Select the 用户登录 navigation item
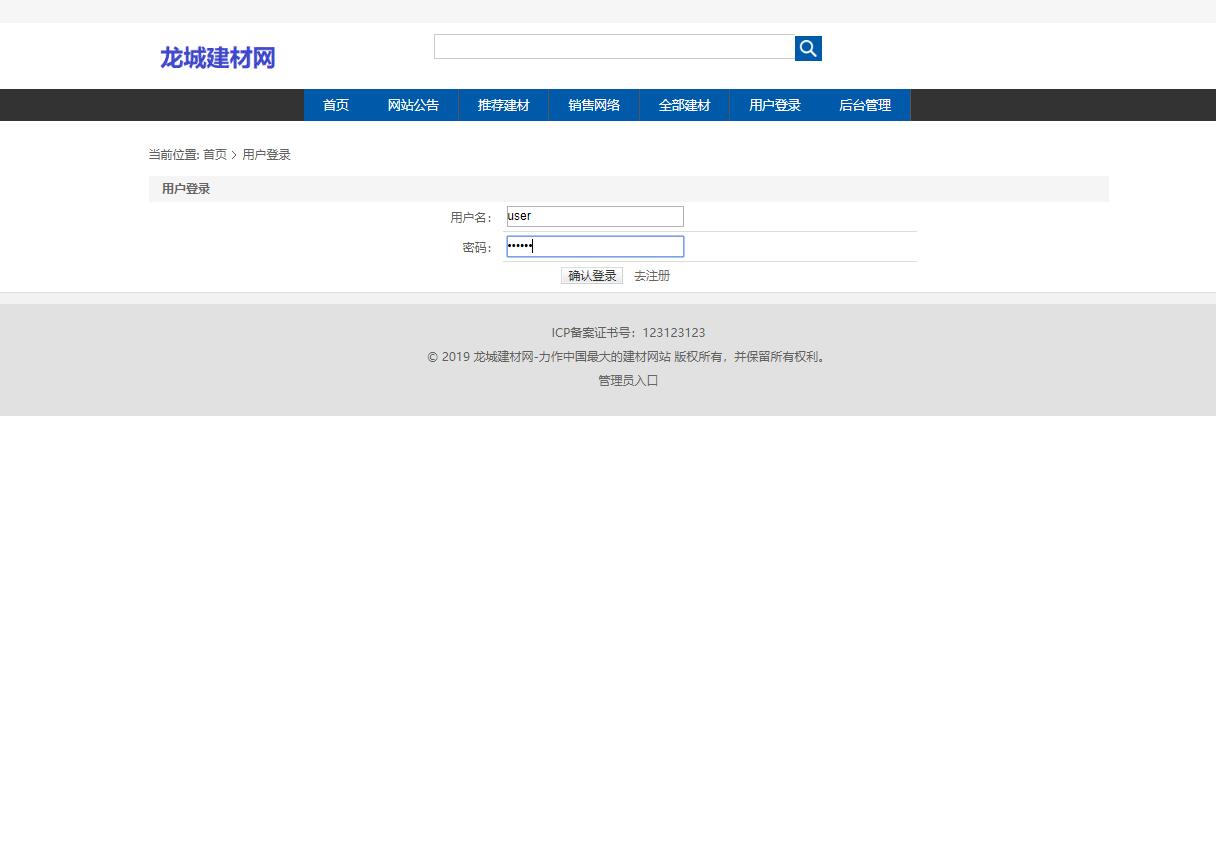Image resolution: width=1216 pixels, height=846 pixels. [x=774, y=105]
